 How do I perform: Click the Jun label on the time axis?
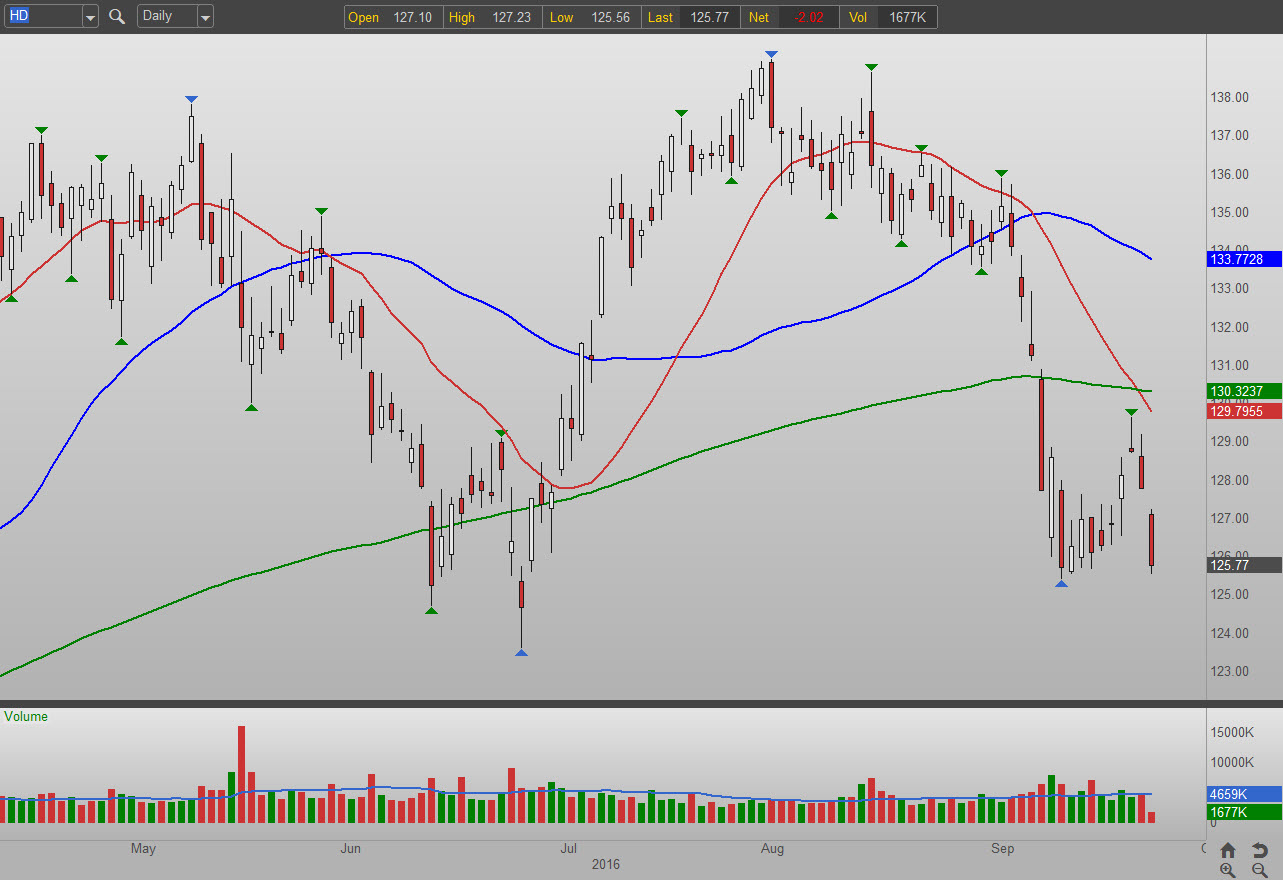coord(350,849)
